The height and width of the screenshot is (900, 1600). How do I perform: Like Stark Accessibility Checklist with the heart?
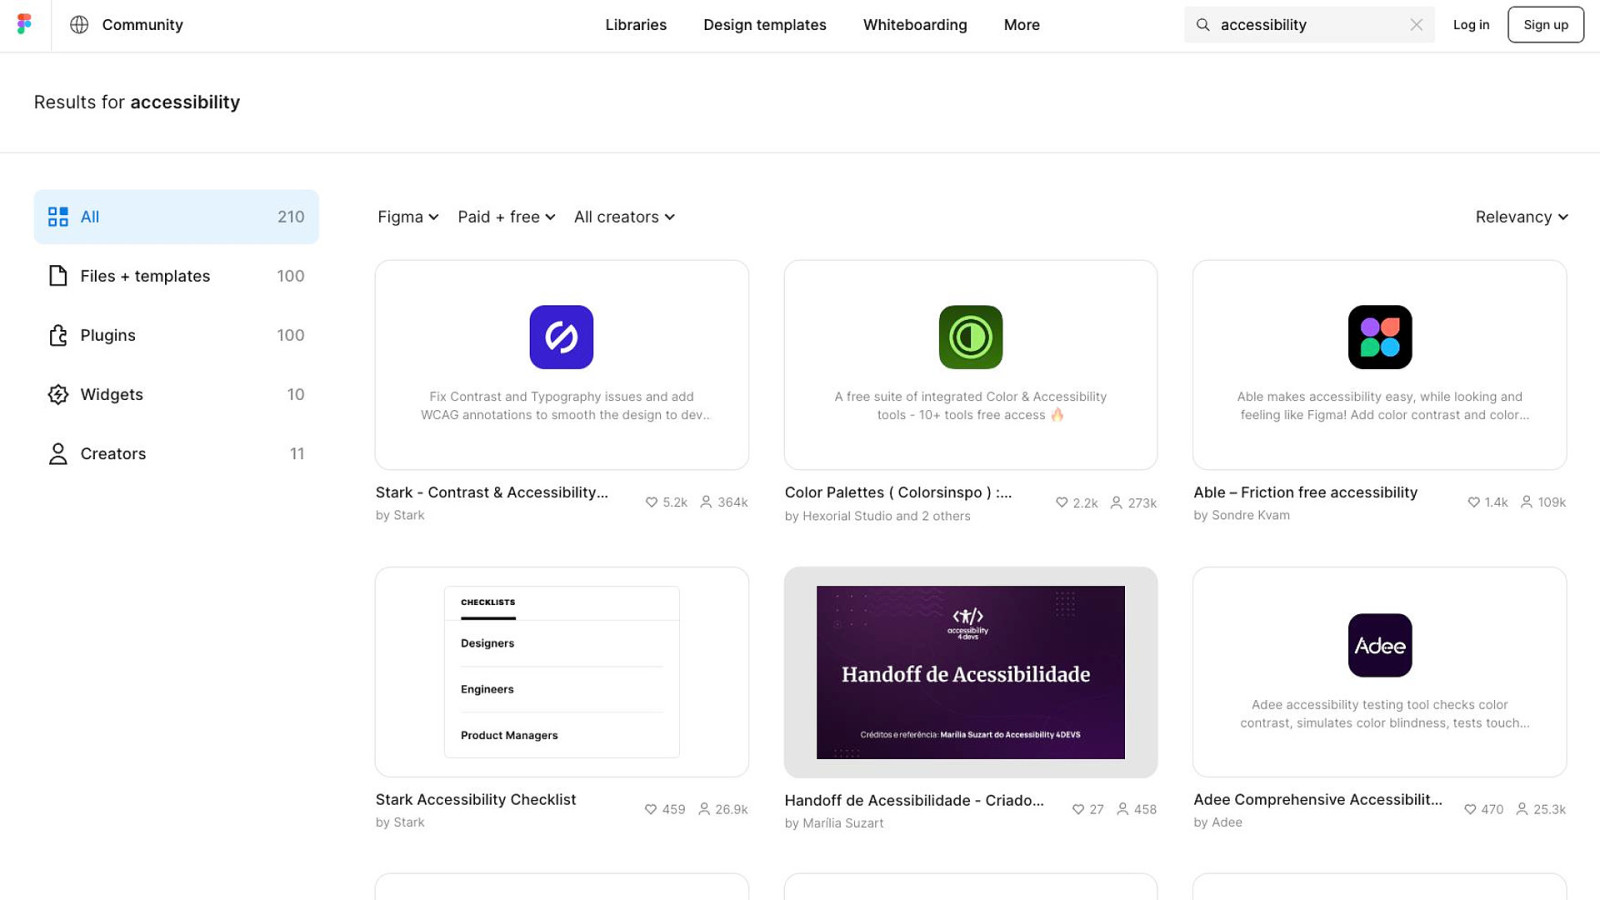(651, 809)
